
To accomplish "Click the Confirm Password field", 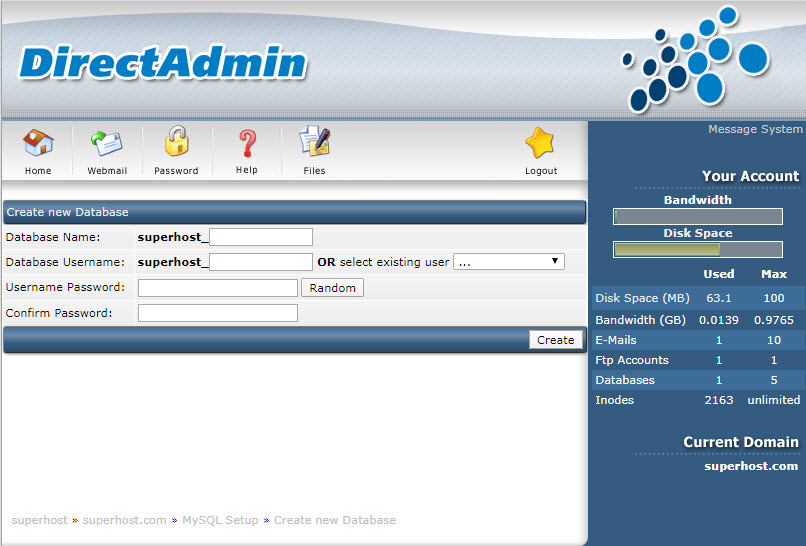I will click(217, 313).
